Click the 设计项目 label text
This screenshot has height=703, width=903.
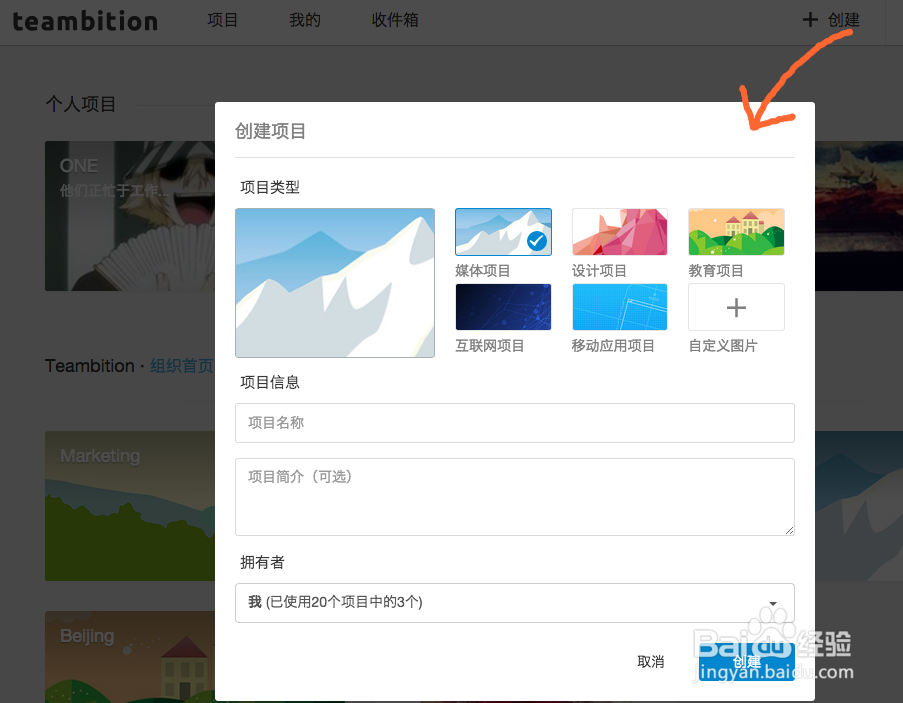tap(599, 271)
